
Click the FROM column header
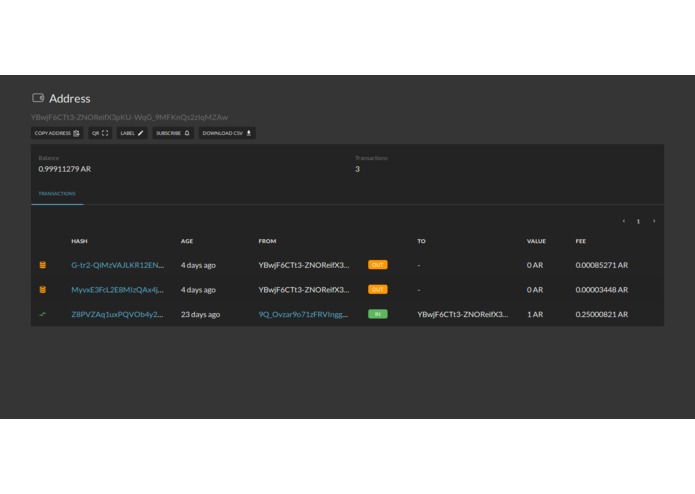coord(267,241)
